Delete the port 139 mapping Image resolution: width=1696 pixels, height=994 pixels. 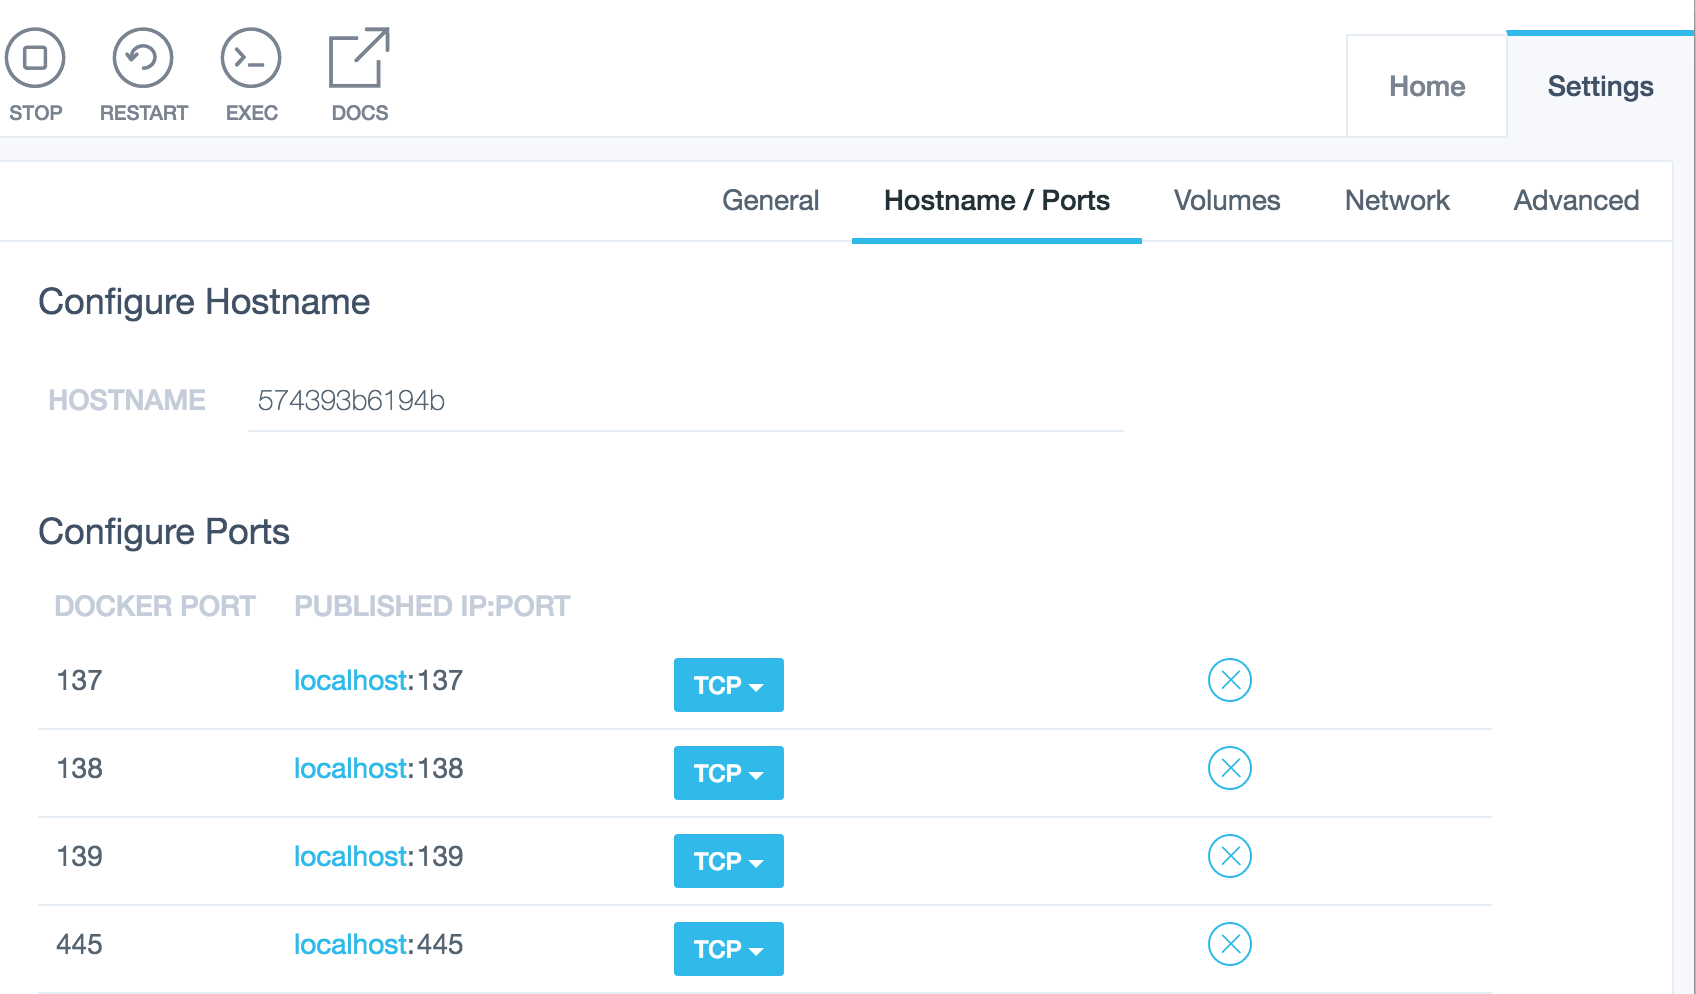[1230, 856]
